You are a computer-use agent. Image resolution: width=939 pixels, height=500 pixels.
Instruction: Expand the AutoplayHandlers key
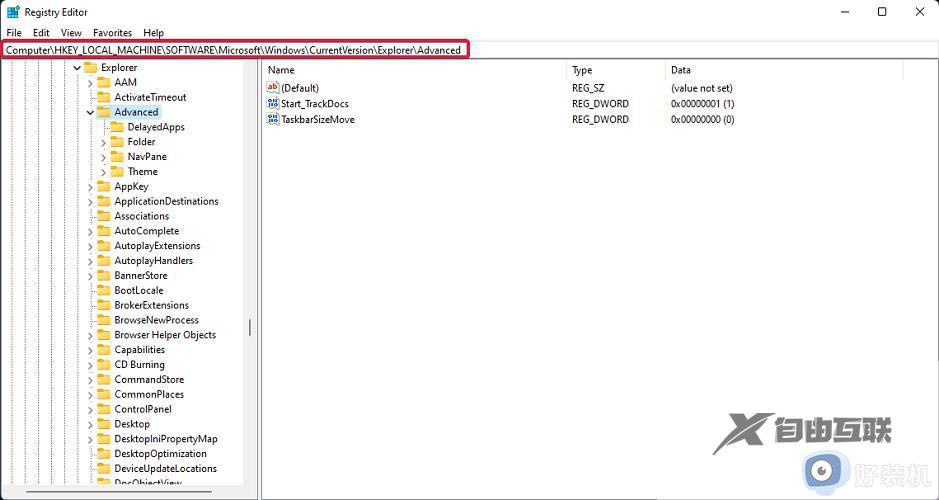click(x=90, y=261)
